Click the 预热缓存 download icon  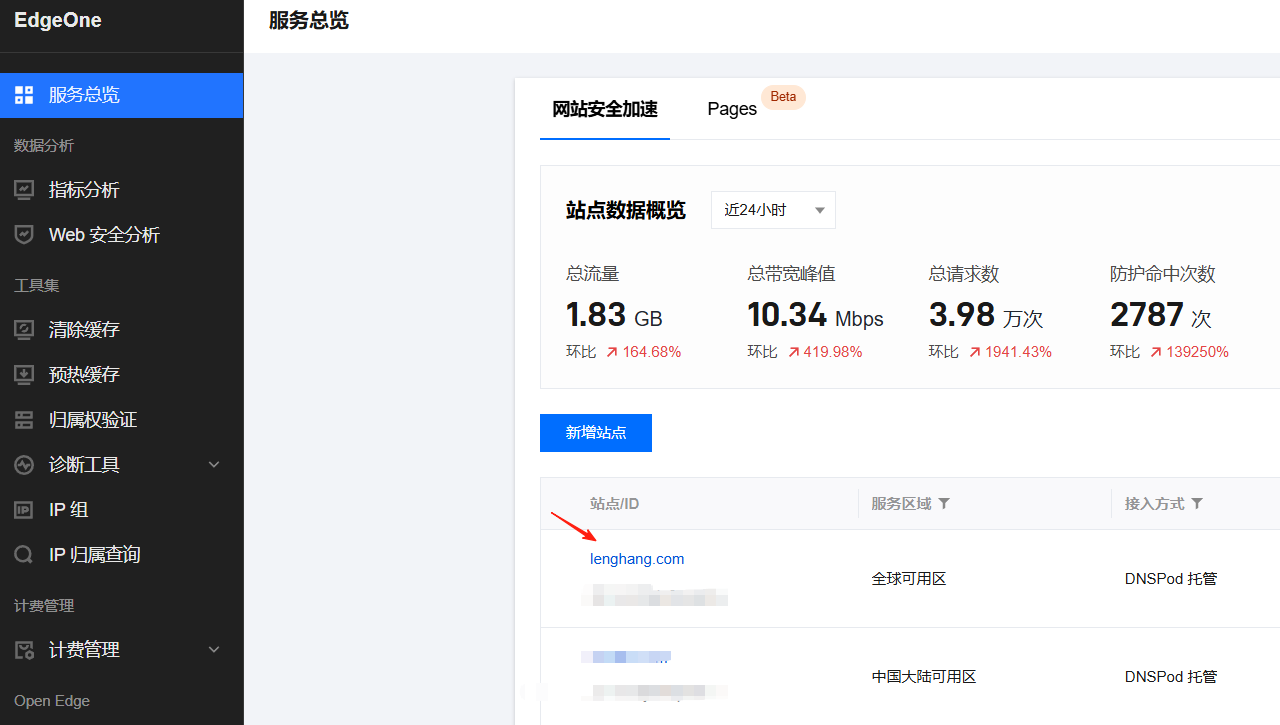[24, 374]
